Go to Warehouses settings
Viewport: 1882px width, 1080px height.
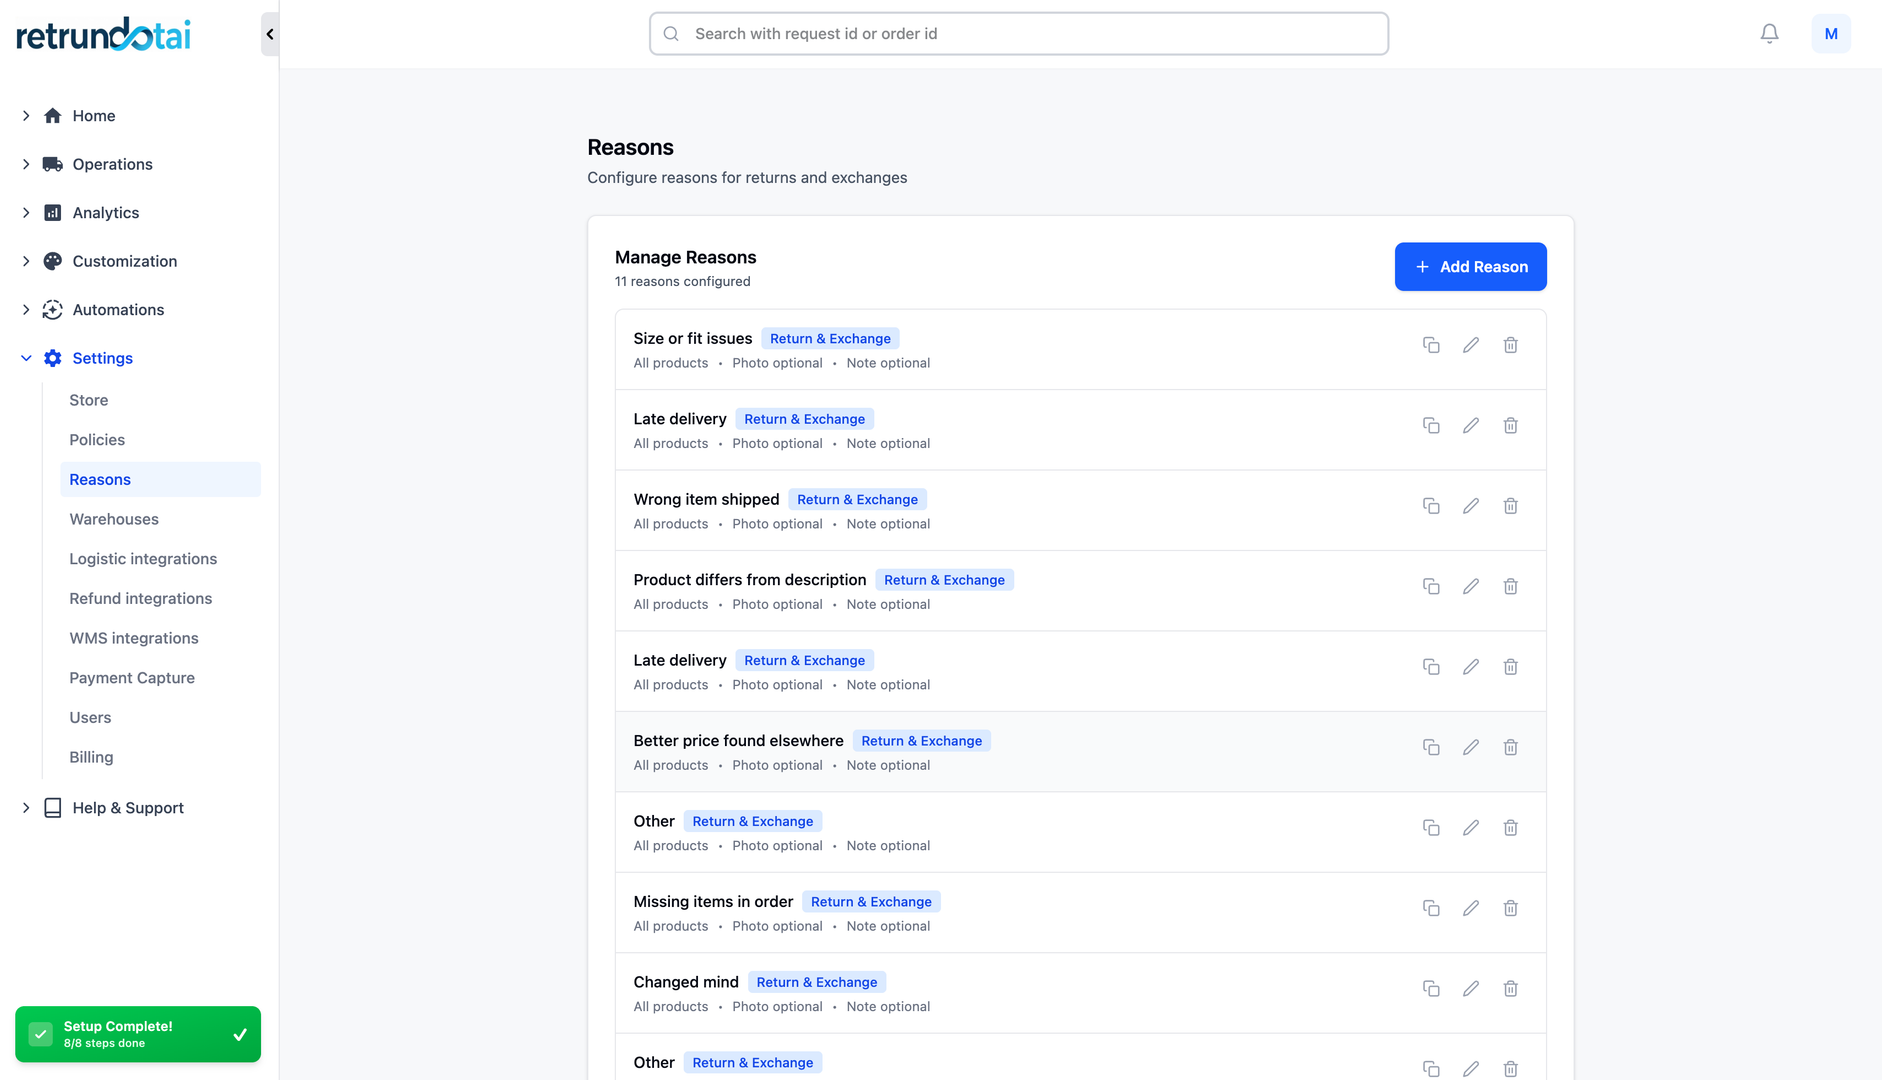[114, 519]
